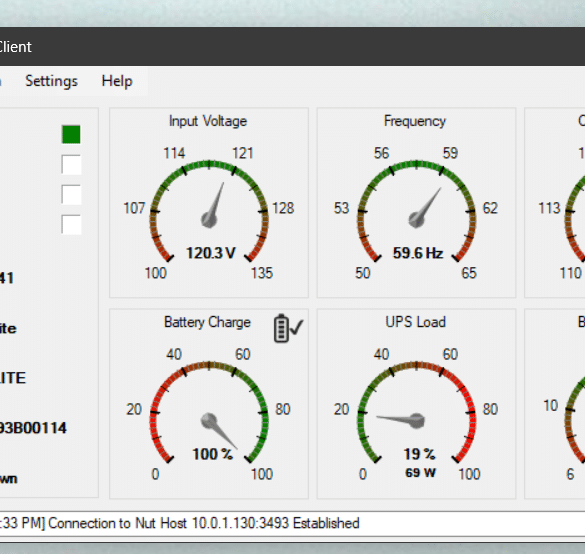
Task: Click the 135 max label on voltage gauge
Action: [x=262, y=273]
